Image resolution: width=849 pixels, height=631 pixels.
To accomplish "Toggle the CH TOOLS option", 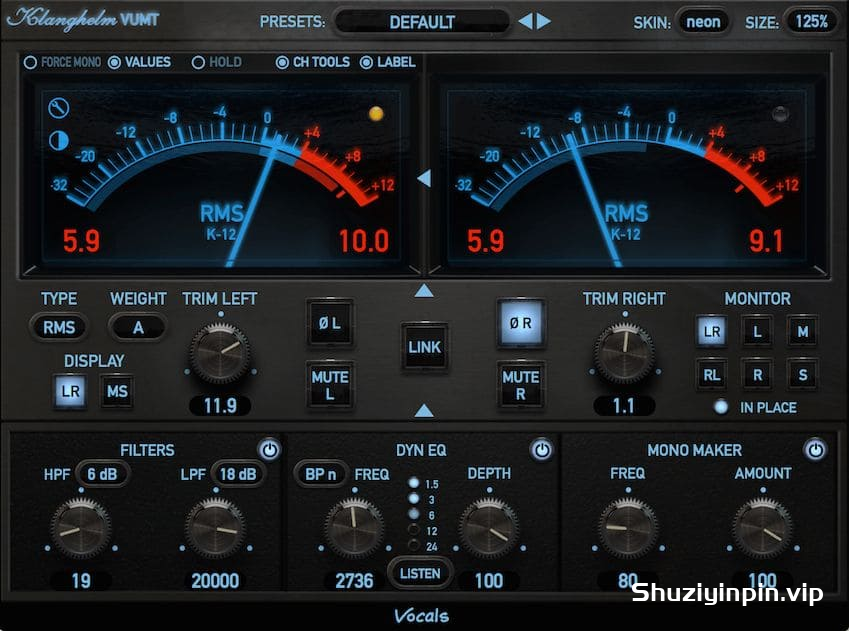I will [313, 62].
